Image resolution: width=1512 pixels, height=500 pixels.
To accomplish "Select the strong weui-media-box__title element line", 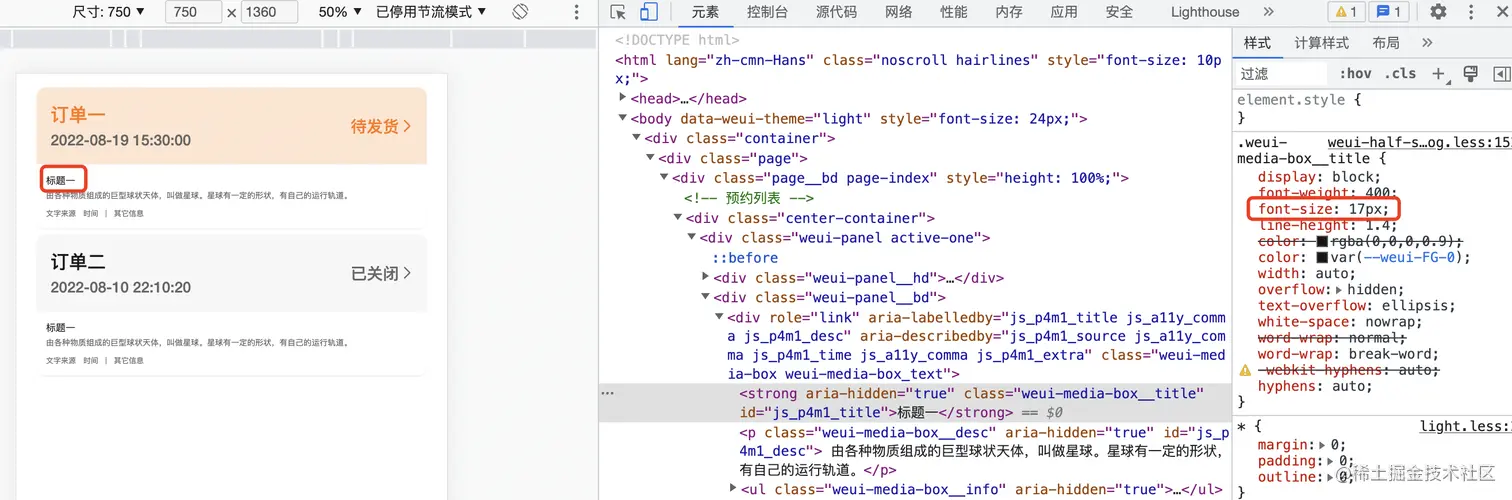I will point(915,403).
